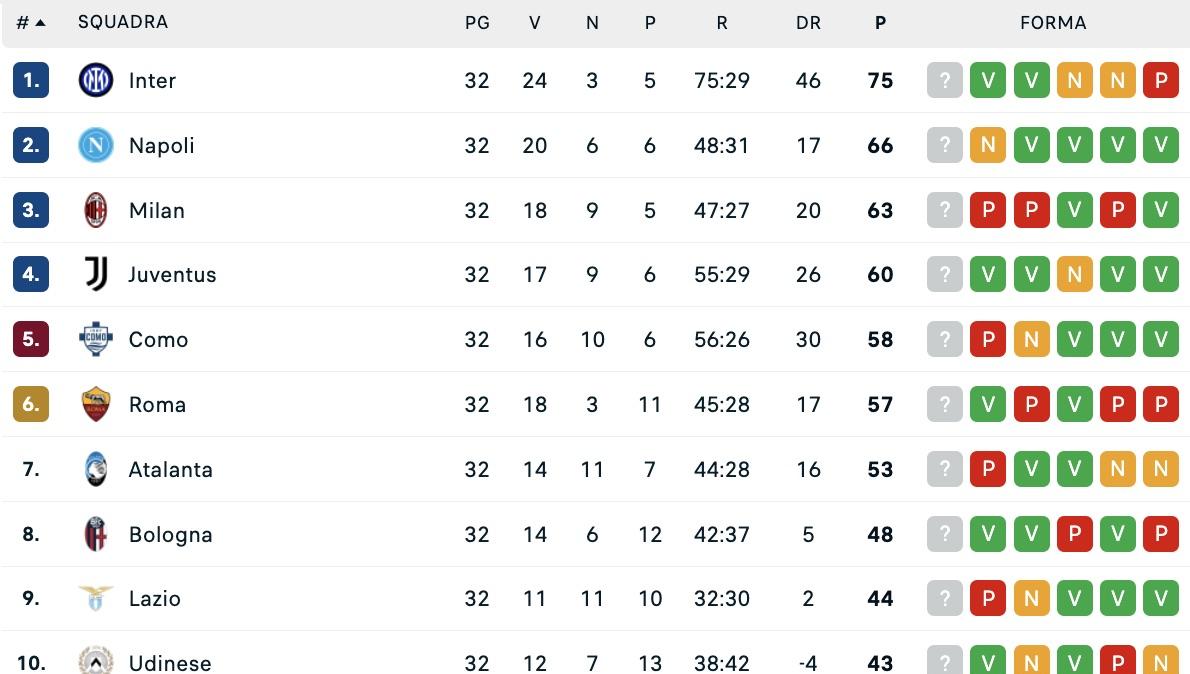Screen dimensions: 1190x674
Task: Click the Roma crest
Action: click(95, 404)
